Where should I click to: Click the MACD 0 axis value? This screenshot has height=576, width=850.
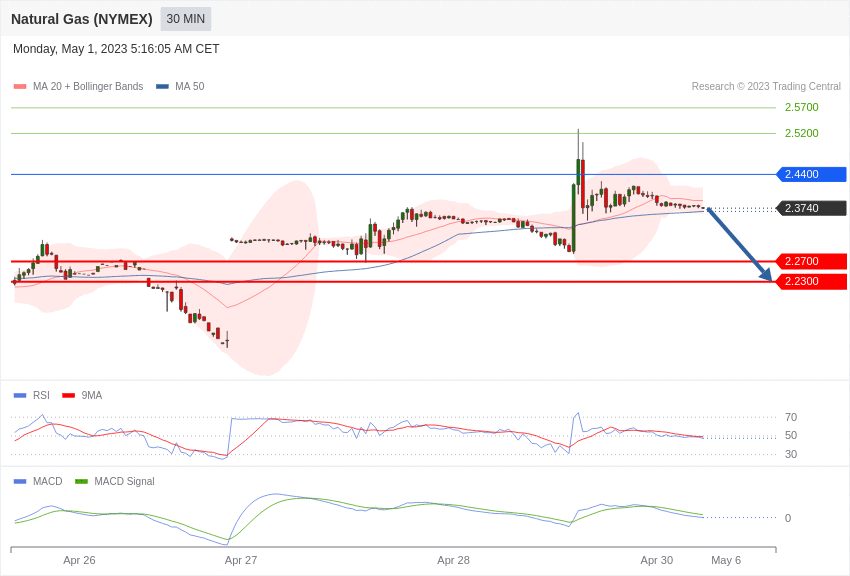(x=788, y=518)
